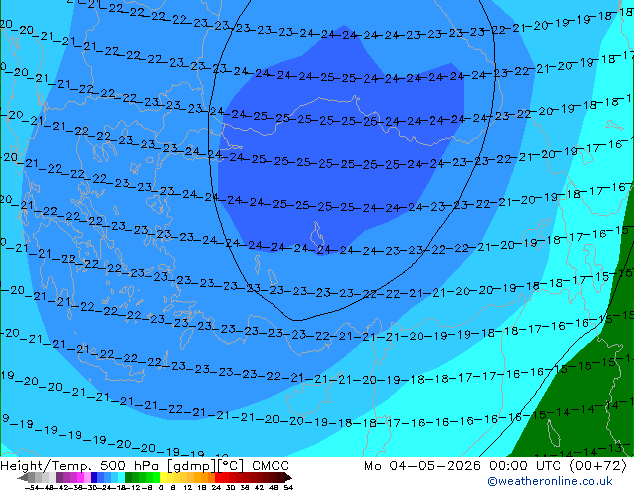Select the bright red swatch in the legend

(x=218, y=478)
